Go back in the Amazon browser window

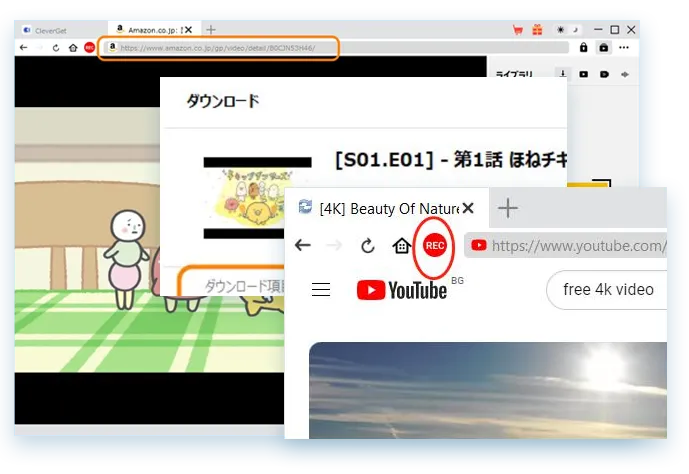pyautogui.click(x=24, y=47)
